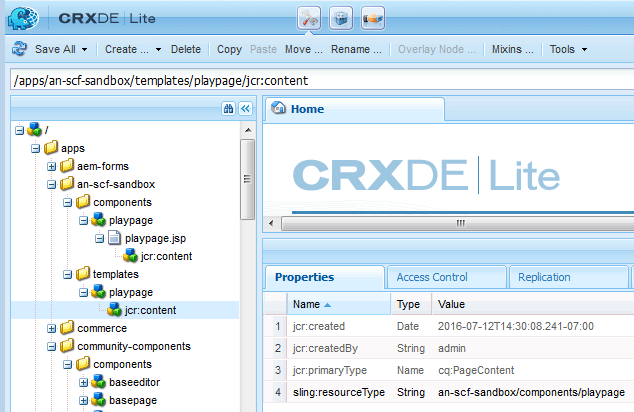Image resolution: width=634 pixels, height=412 pixels.
Task: Click the third header icon next to package manager
Action: click(x=372, y=18)
